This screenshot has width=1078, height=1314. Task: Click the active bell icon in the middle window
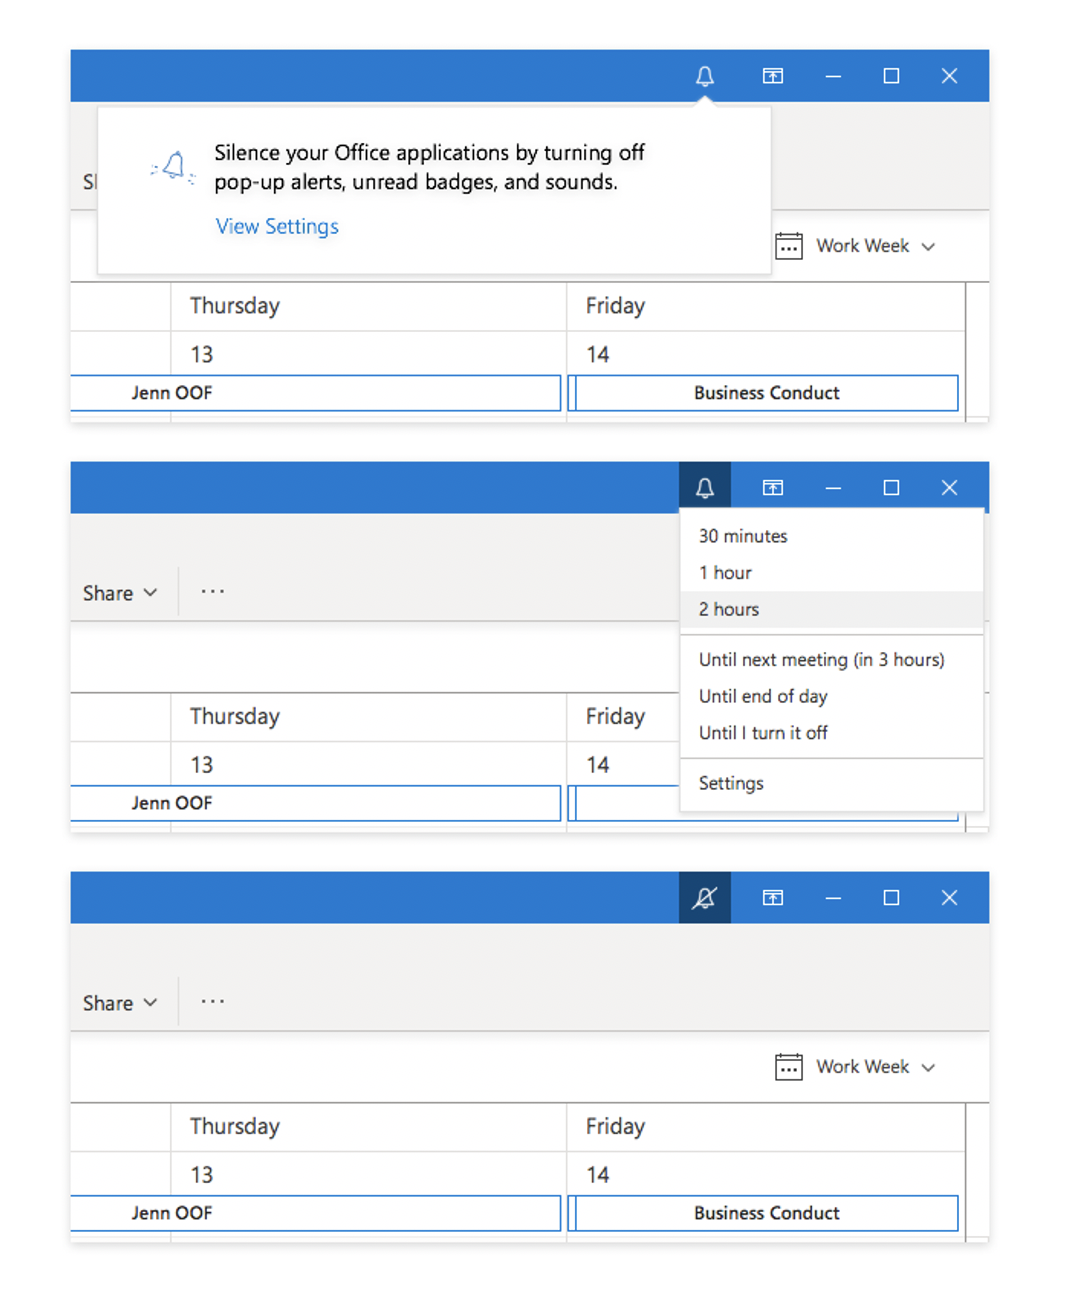coord(705,487)
